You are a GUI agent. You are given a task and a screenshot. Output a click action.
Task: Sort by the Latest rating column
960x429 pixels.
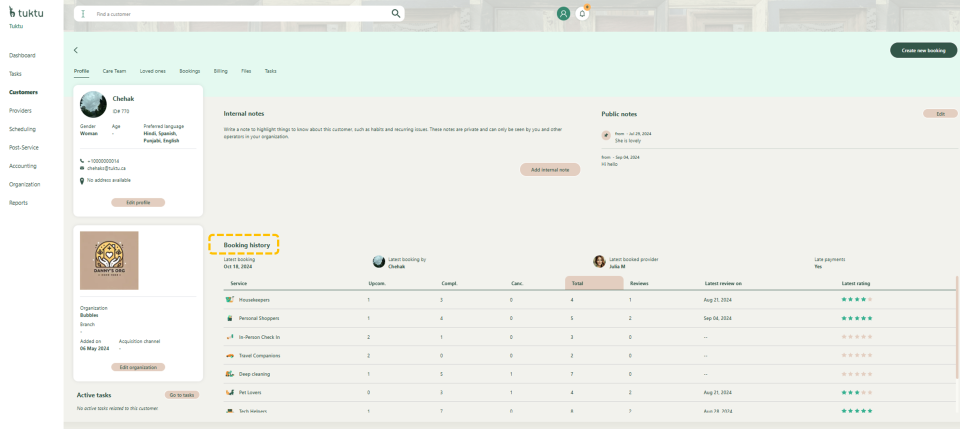pyautogui.click(x=856, y=283)
